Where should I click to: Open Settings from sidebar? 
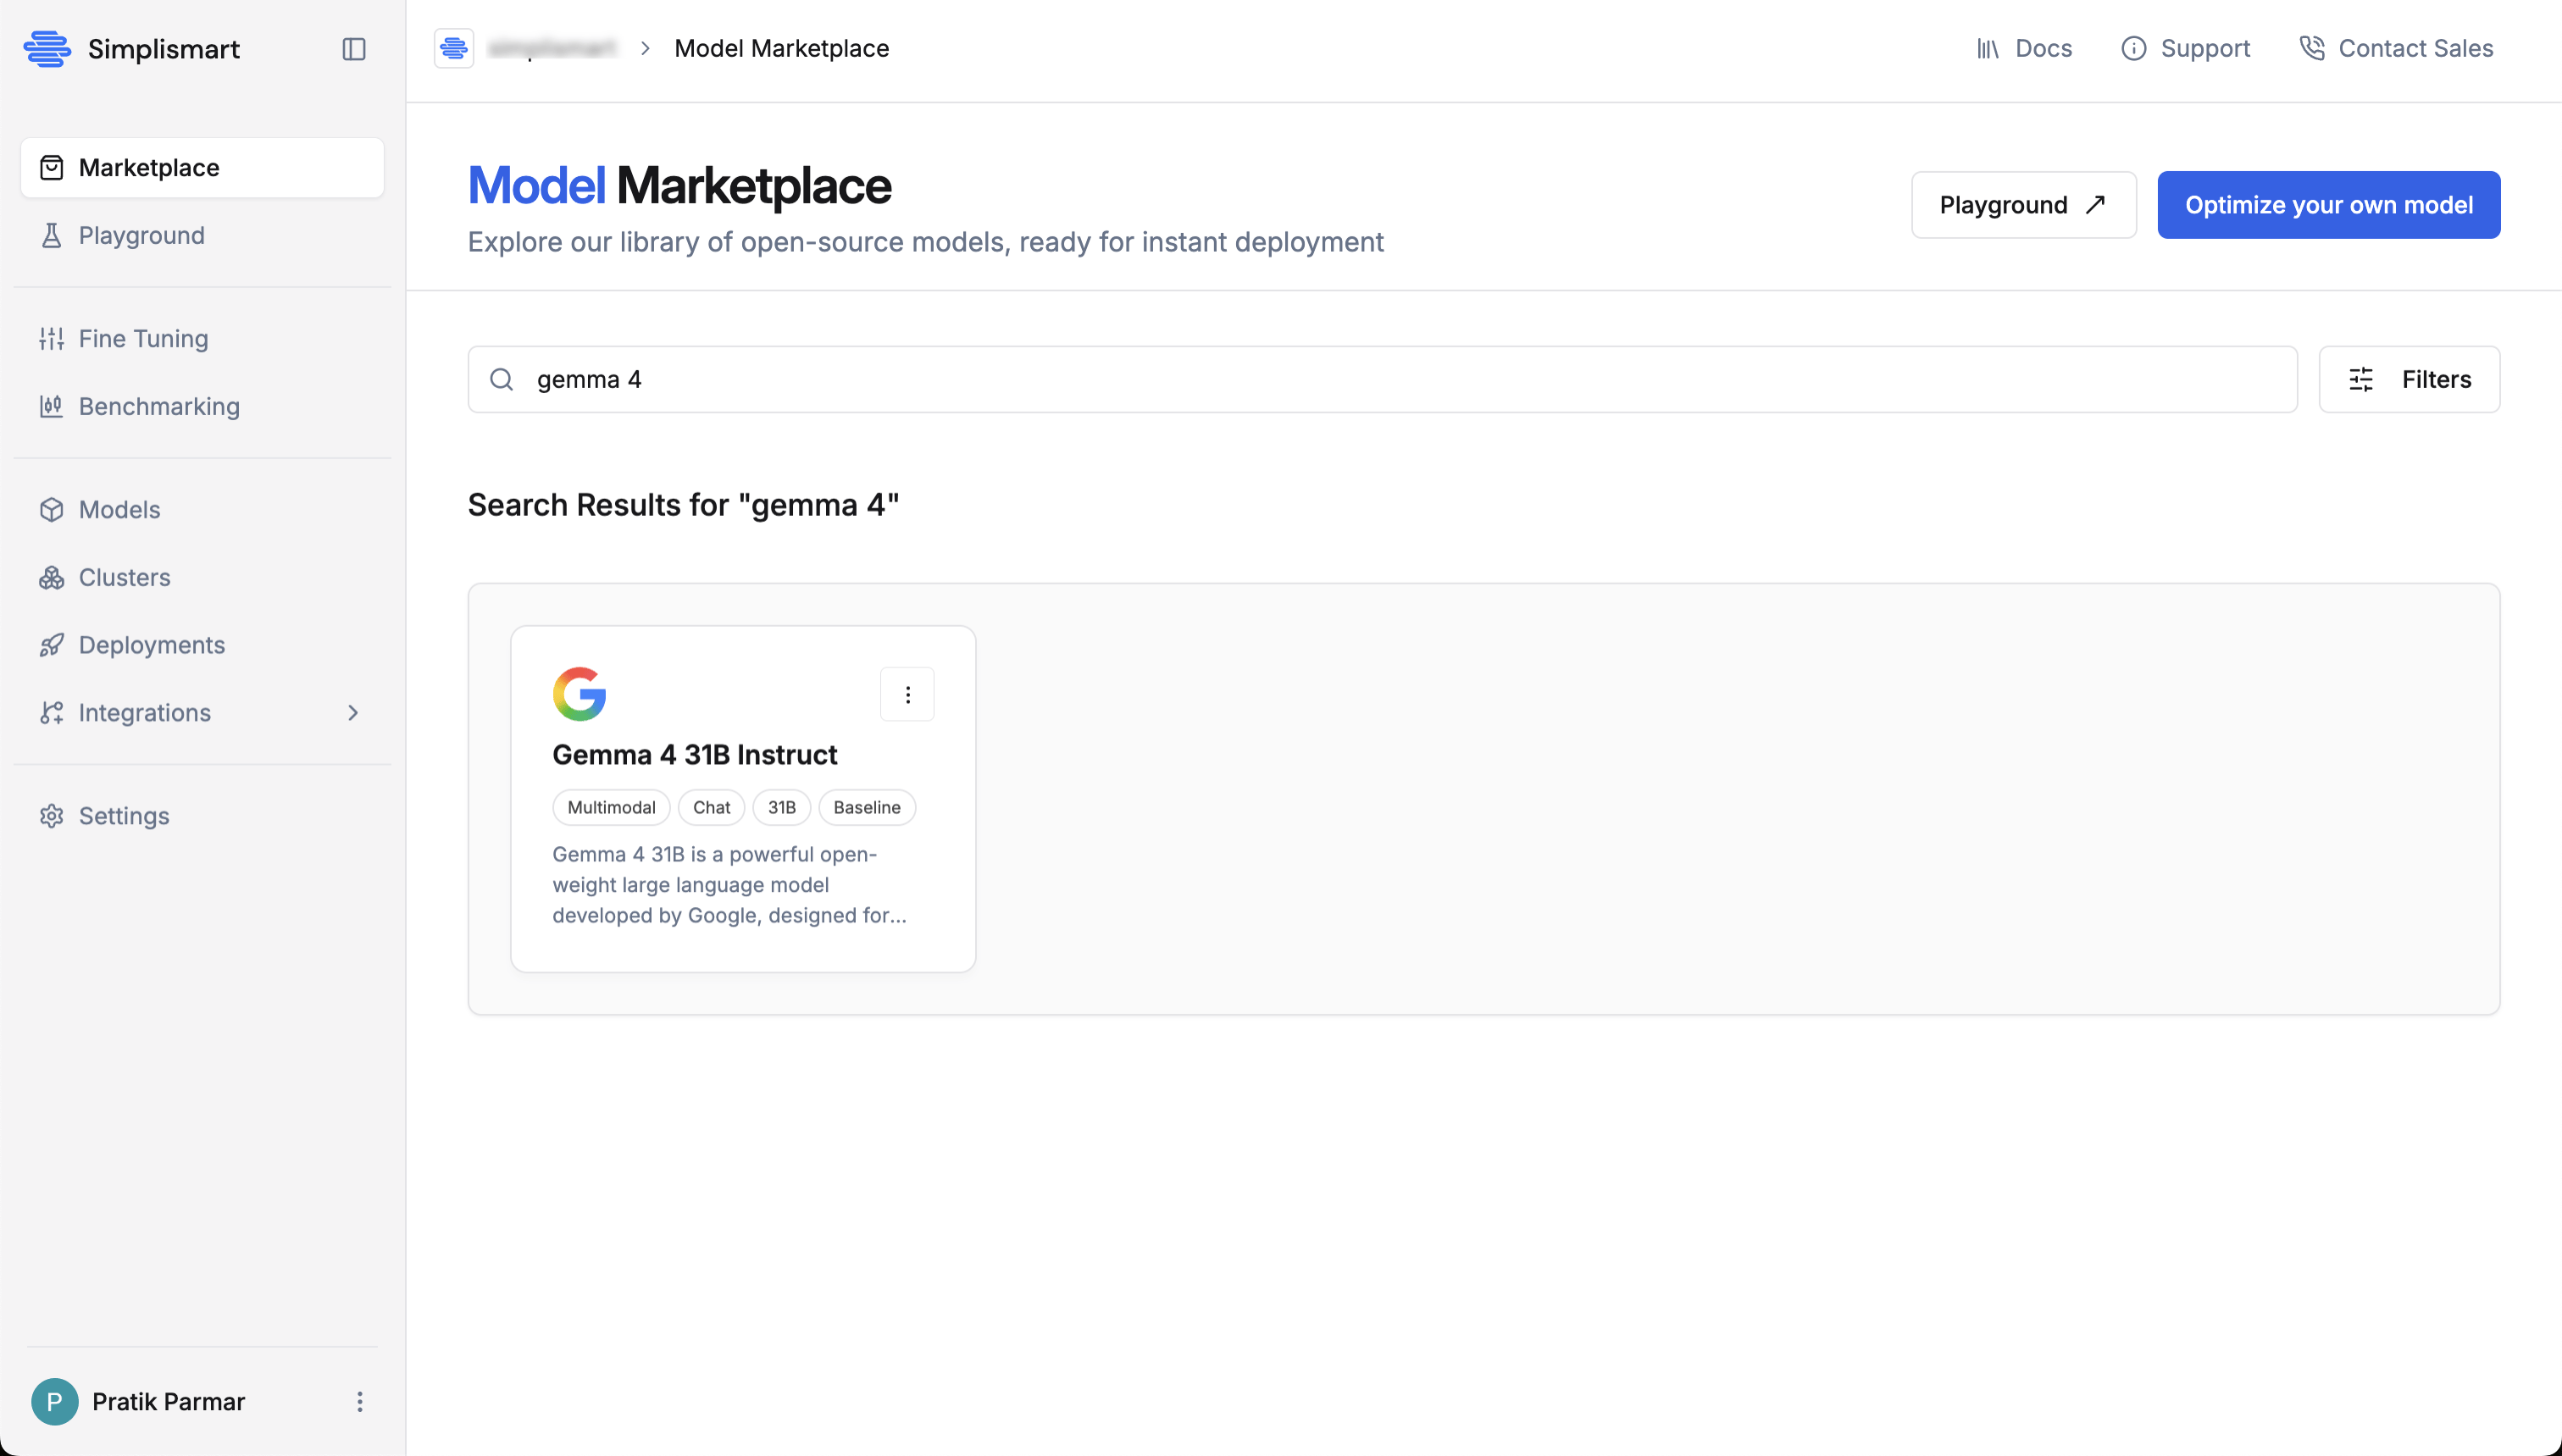point(202,815)
